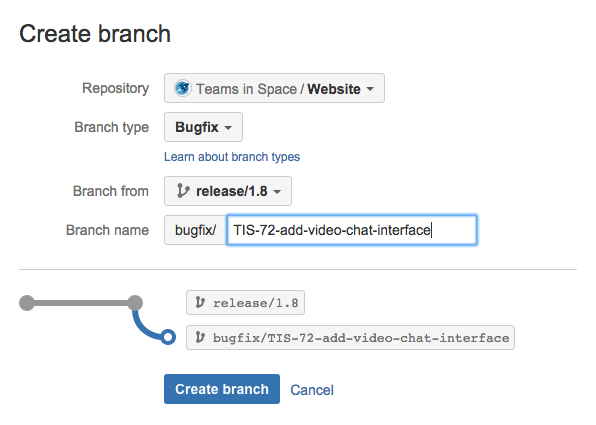Click the branch icon in Branch from selector

(x=183, y=191)
